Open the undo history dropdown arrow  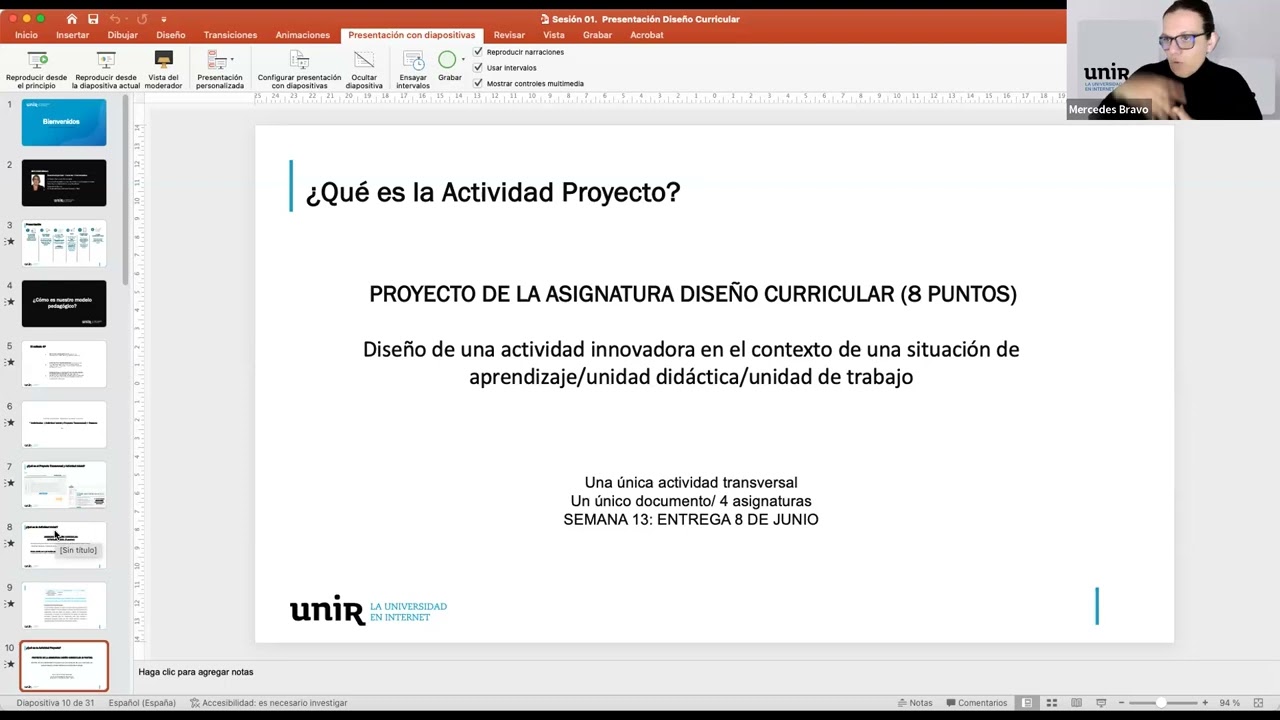click(127, 19)
